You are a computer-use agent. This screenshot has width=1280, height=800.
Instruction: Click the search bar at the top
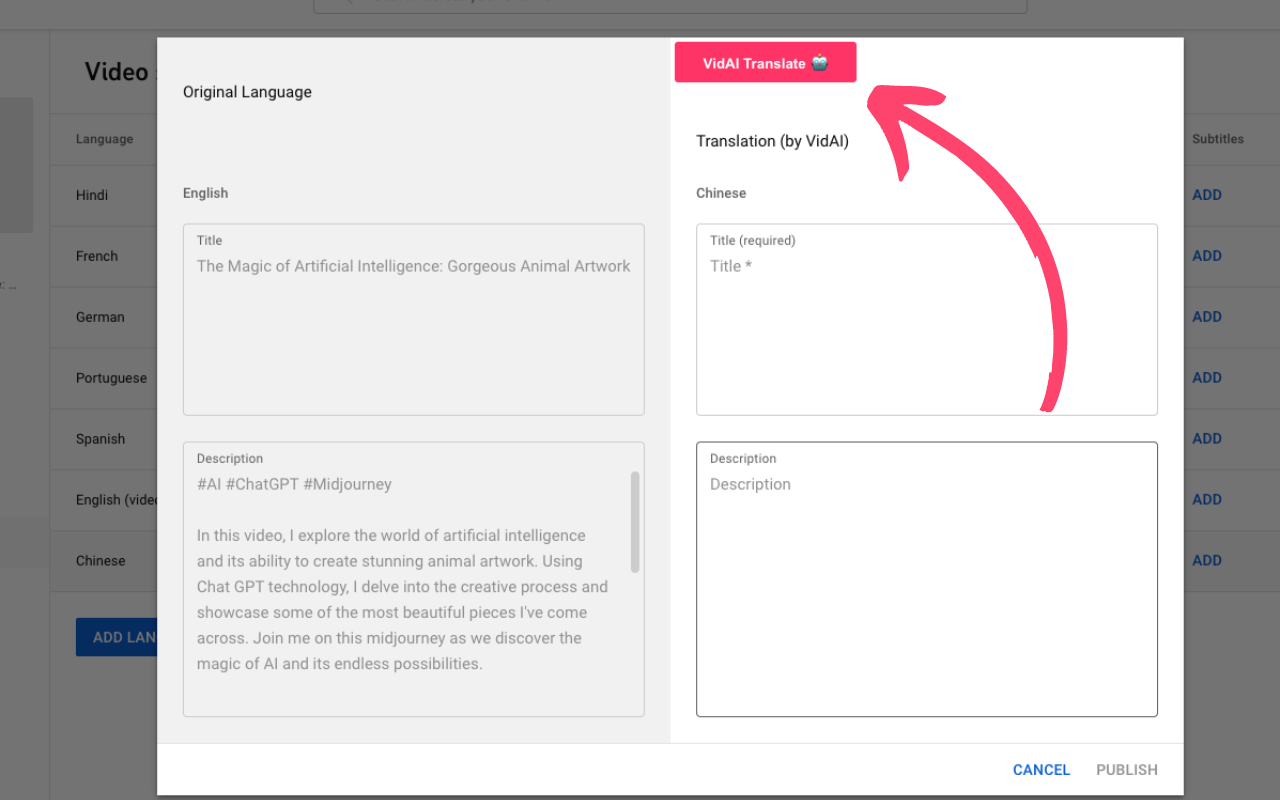tap(670, 5)
